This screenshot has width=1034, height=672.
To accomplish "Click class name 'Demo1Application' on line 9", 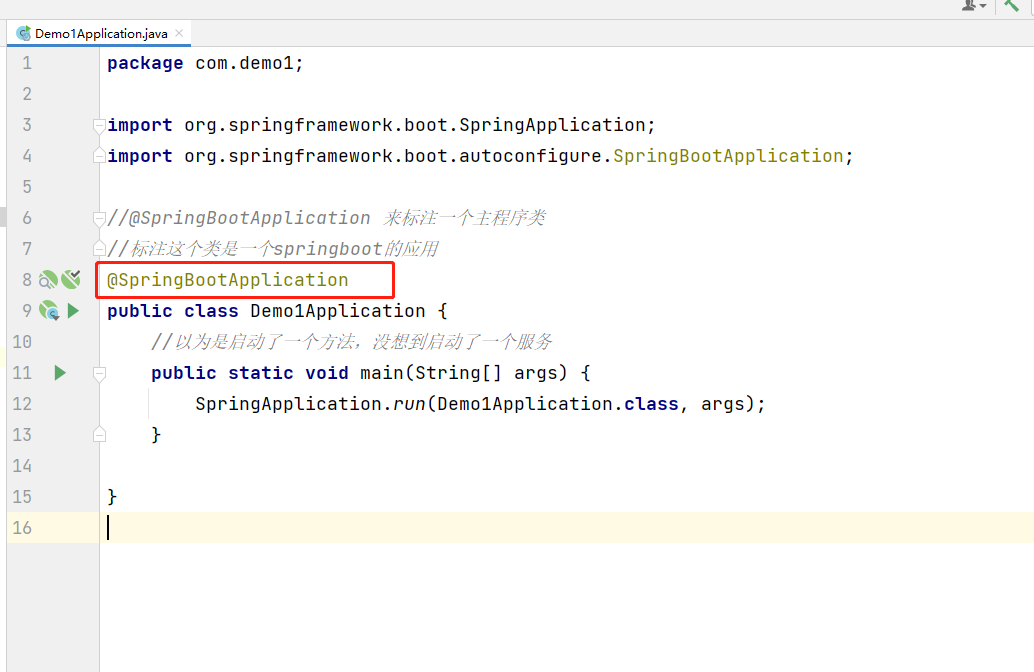I will 338,311.
